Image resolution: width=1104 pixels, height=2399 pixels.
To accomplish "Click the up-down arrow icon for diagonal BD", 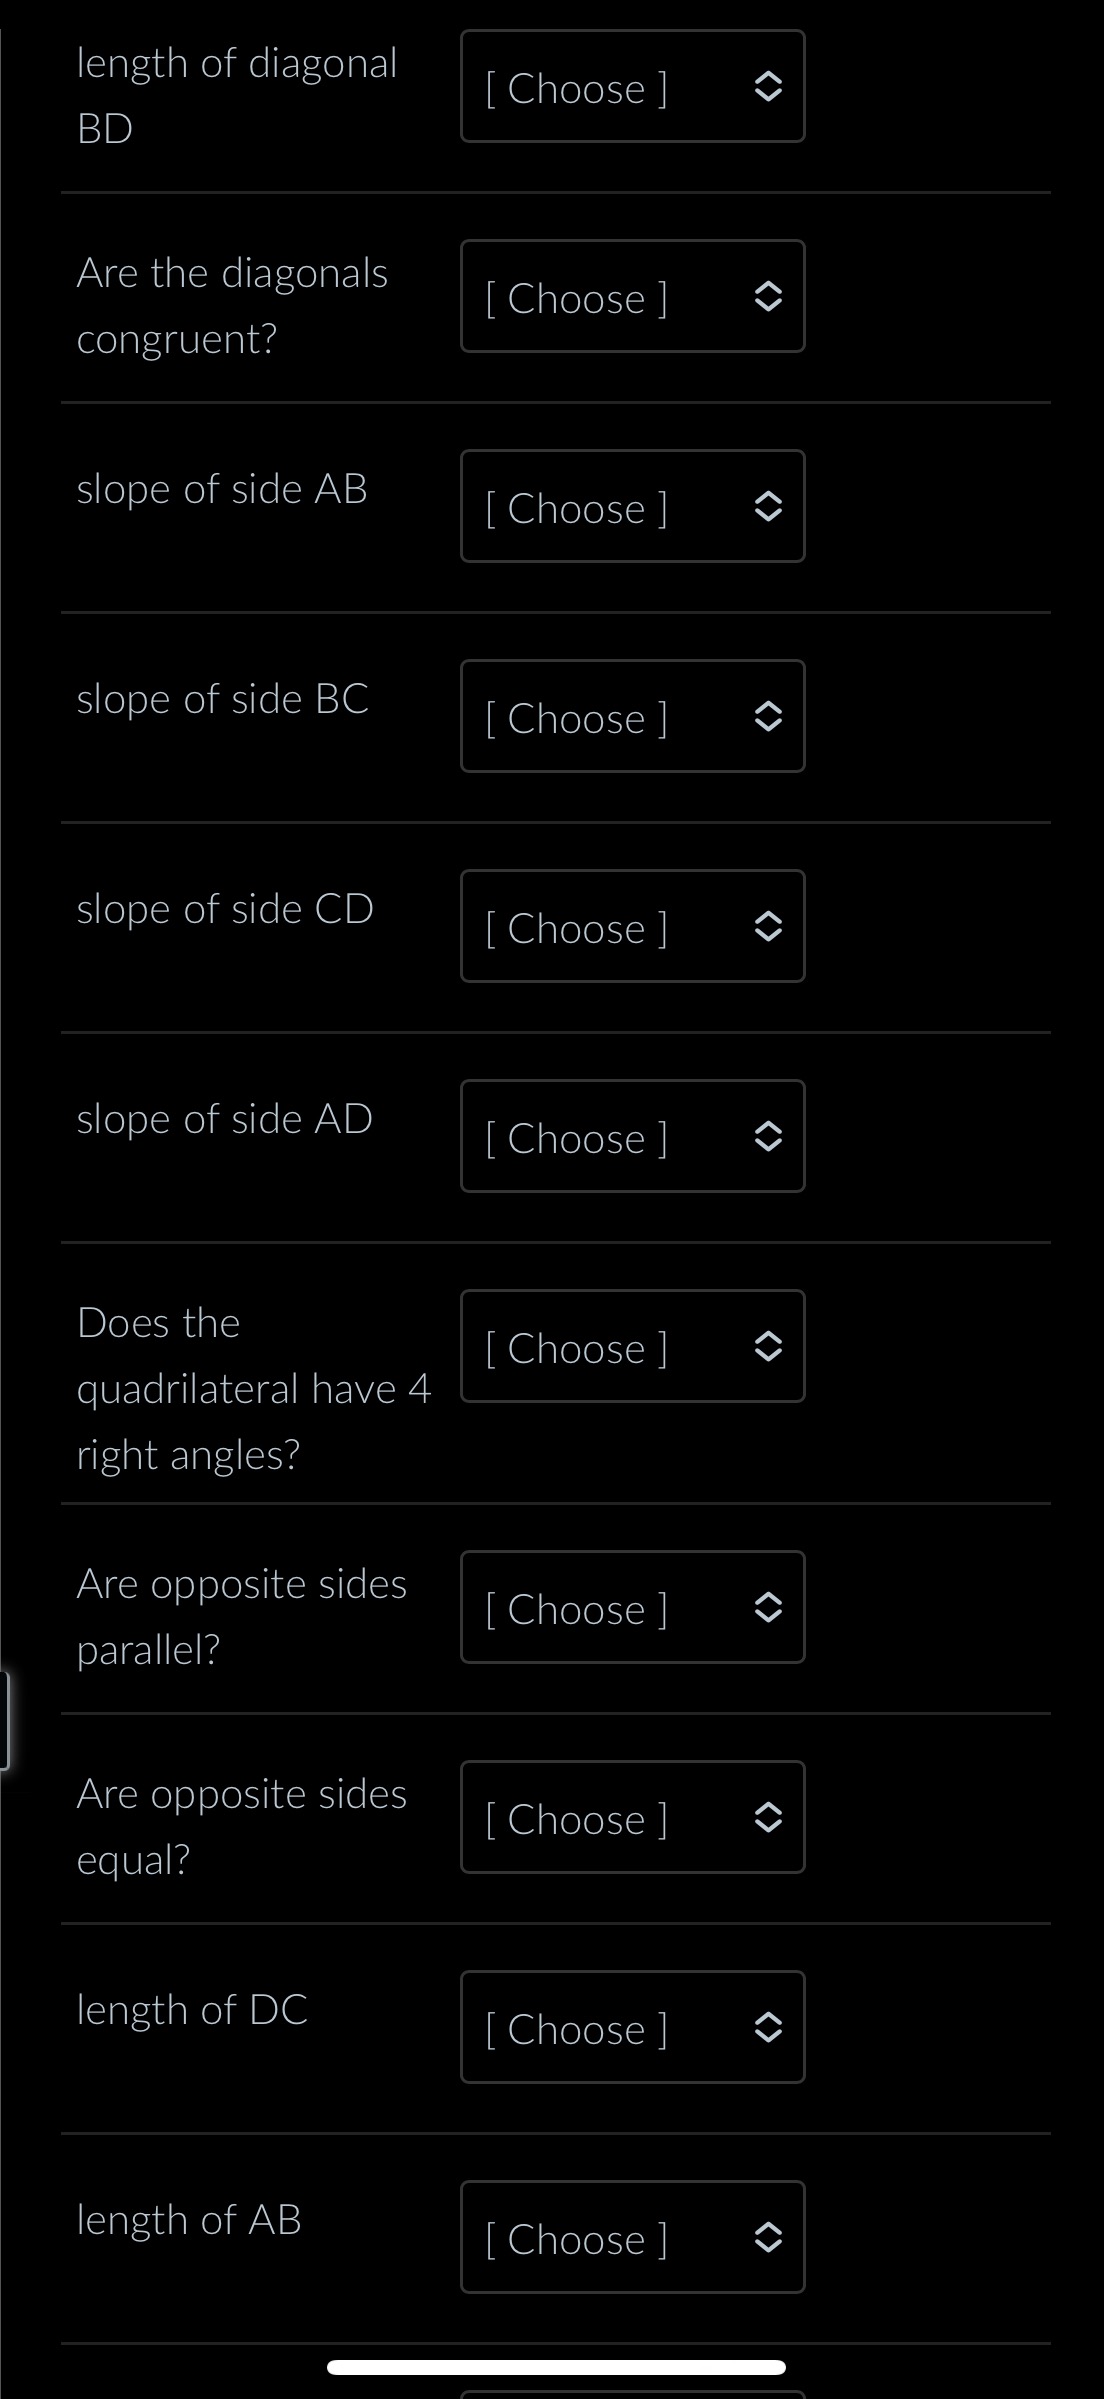I will pyautogui.click(x=767, y=88).
